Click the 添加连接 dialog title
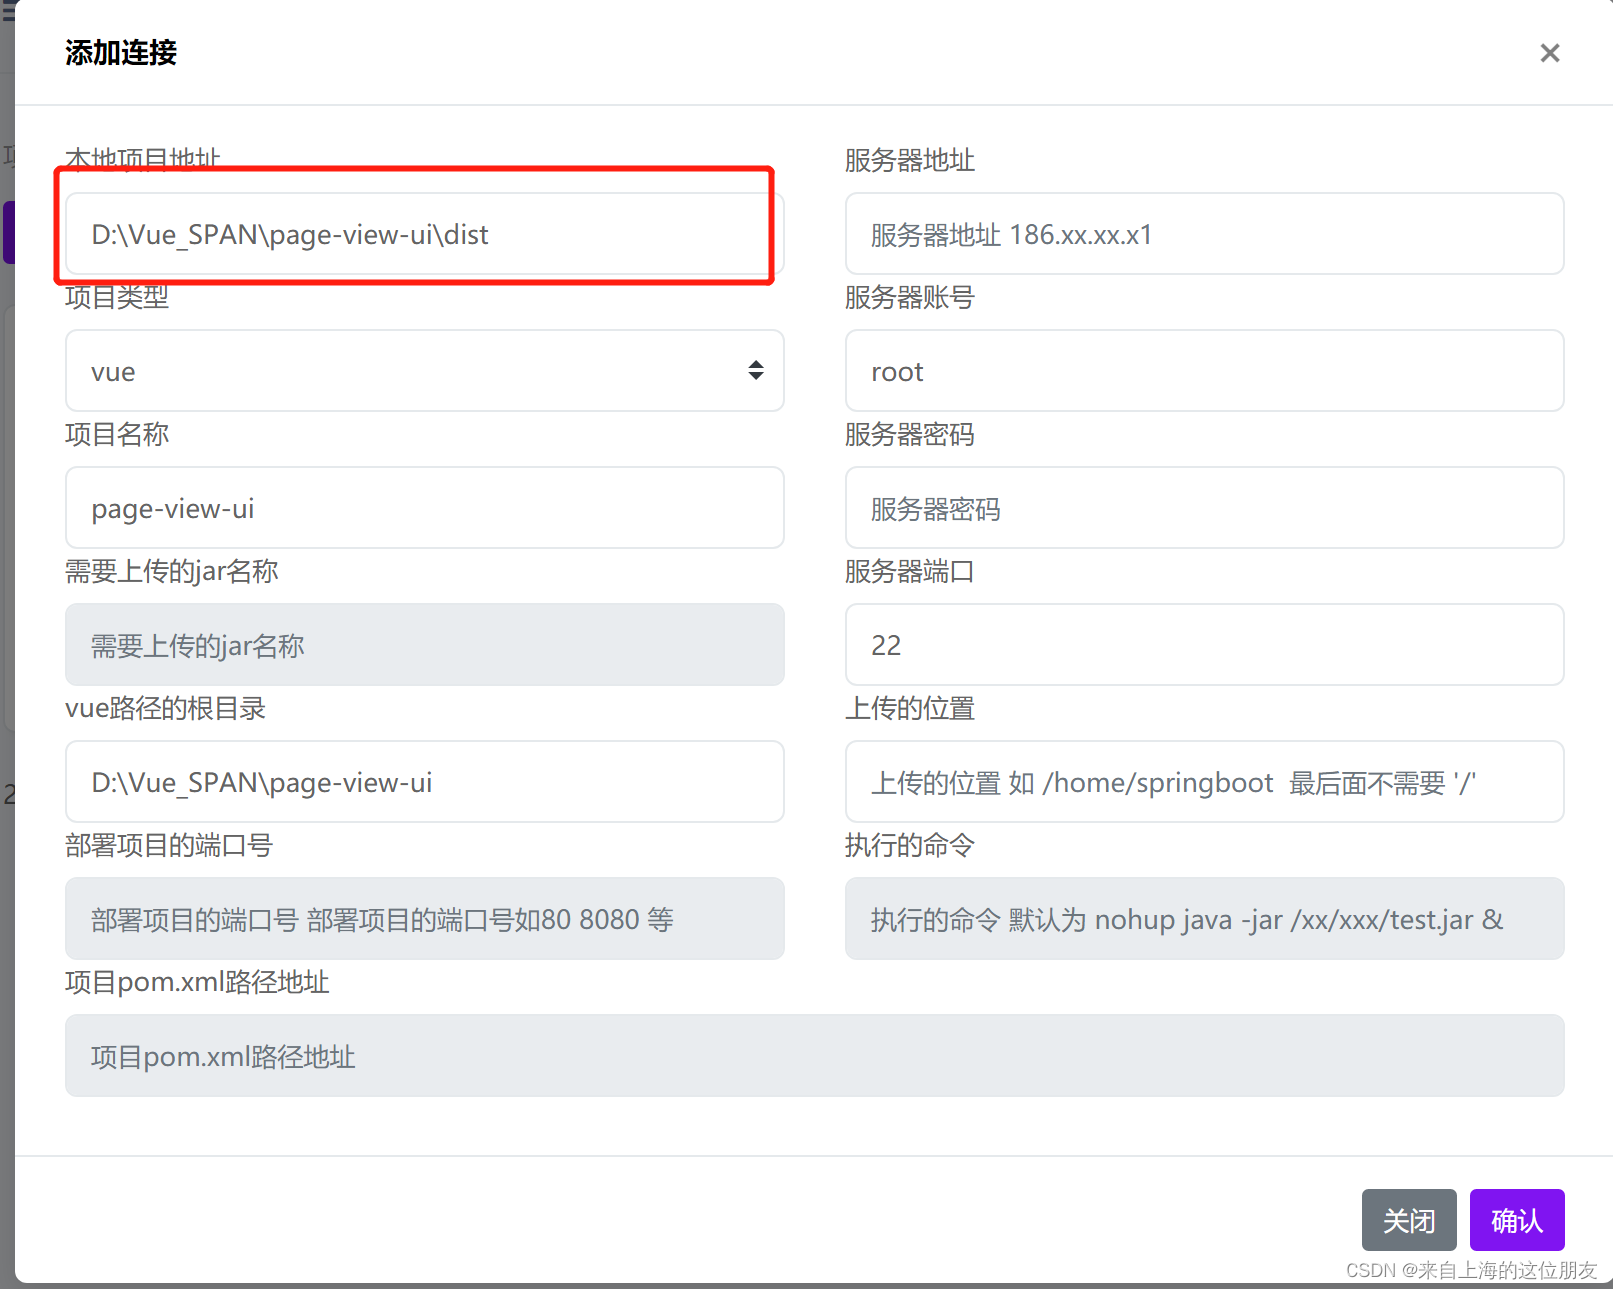The height and width of the screenshot is (1289, 1613). [x=121, y=53]
